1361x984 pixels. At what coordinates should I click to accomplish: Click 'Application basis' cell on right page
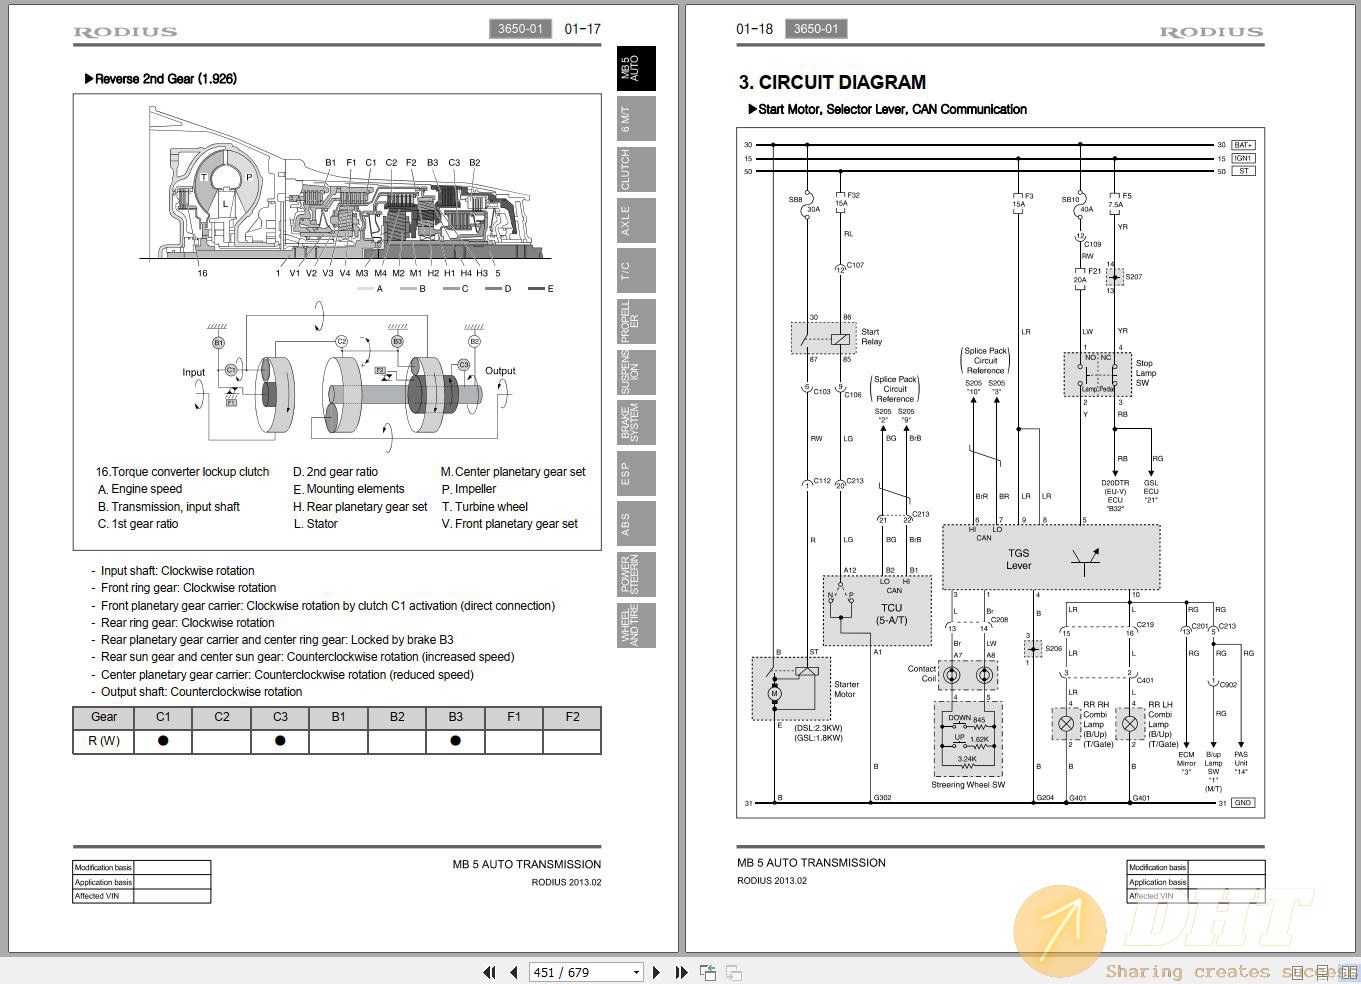[x=1157, y=882]
